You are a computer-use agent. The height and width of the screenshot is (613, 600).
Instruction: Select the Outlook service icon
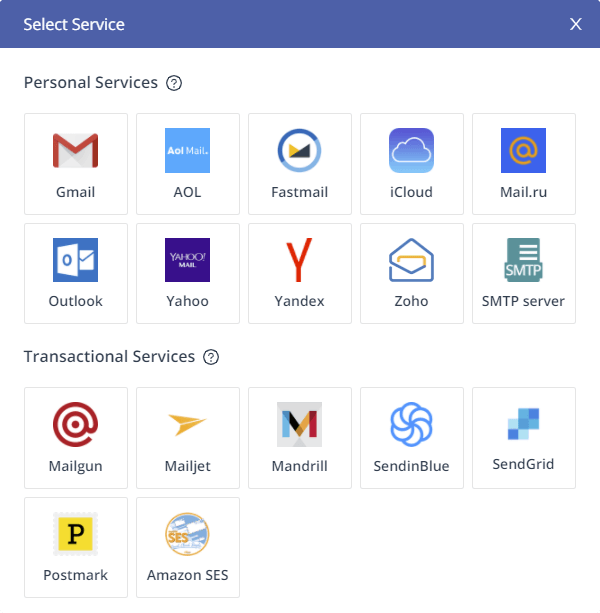click(76, 273)
